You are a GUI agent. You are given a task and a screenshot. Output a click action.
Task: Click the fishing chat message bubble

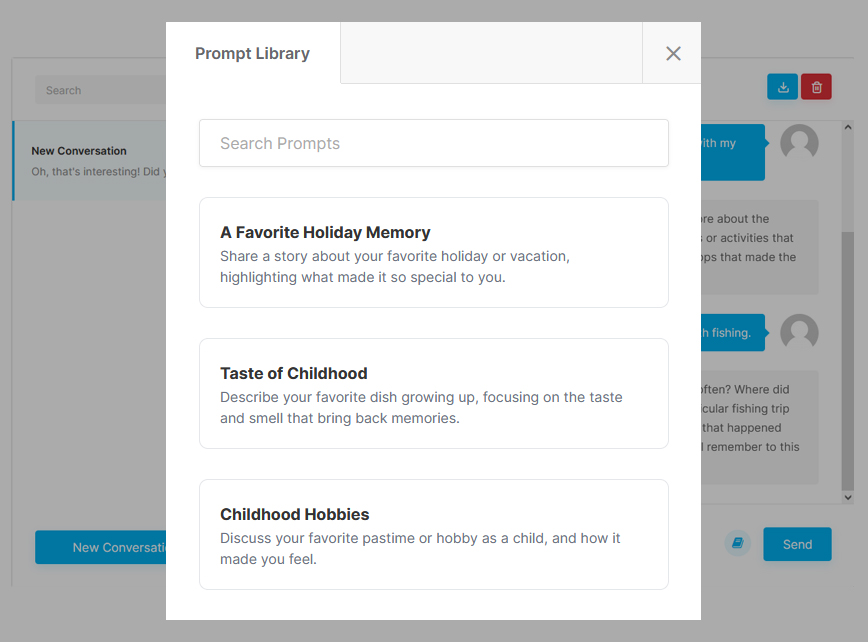click(732, 333)
